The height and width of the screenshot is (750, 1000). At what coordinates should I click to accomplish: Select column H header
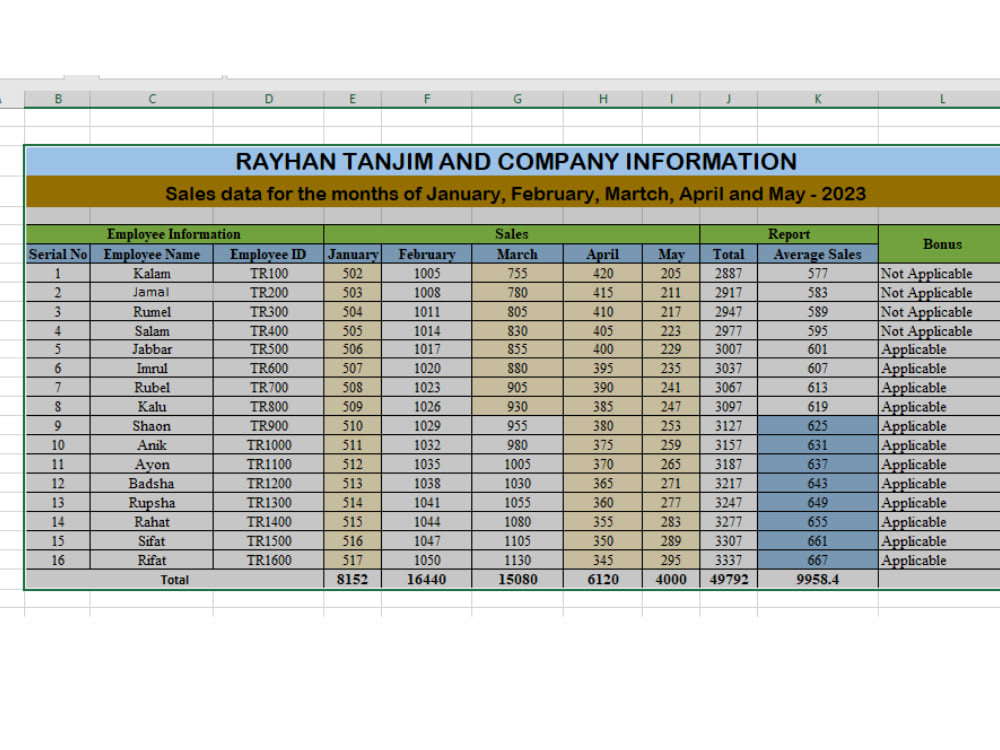tap(603, 99)
